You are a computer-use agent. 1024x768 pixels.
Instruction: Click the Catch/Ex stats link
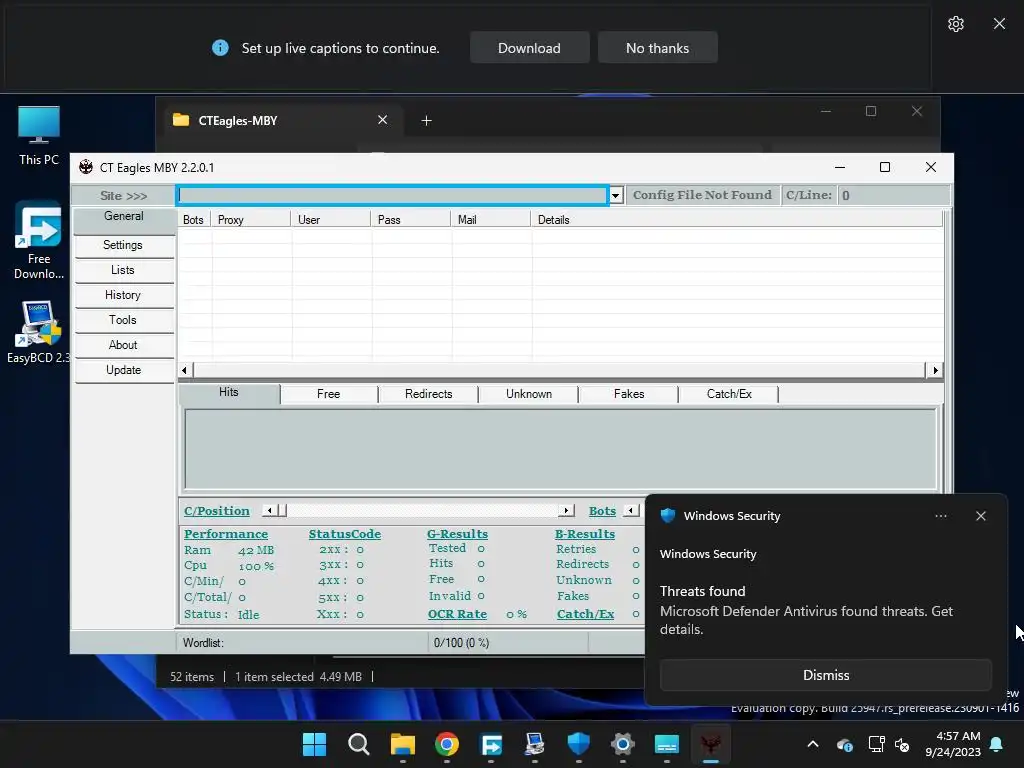point(586,614)
